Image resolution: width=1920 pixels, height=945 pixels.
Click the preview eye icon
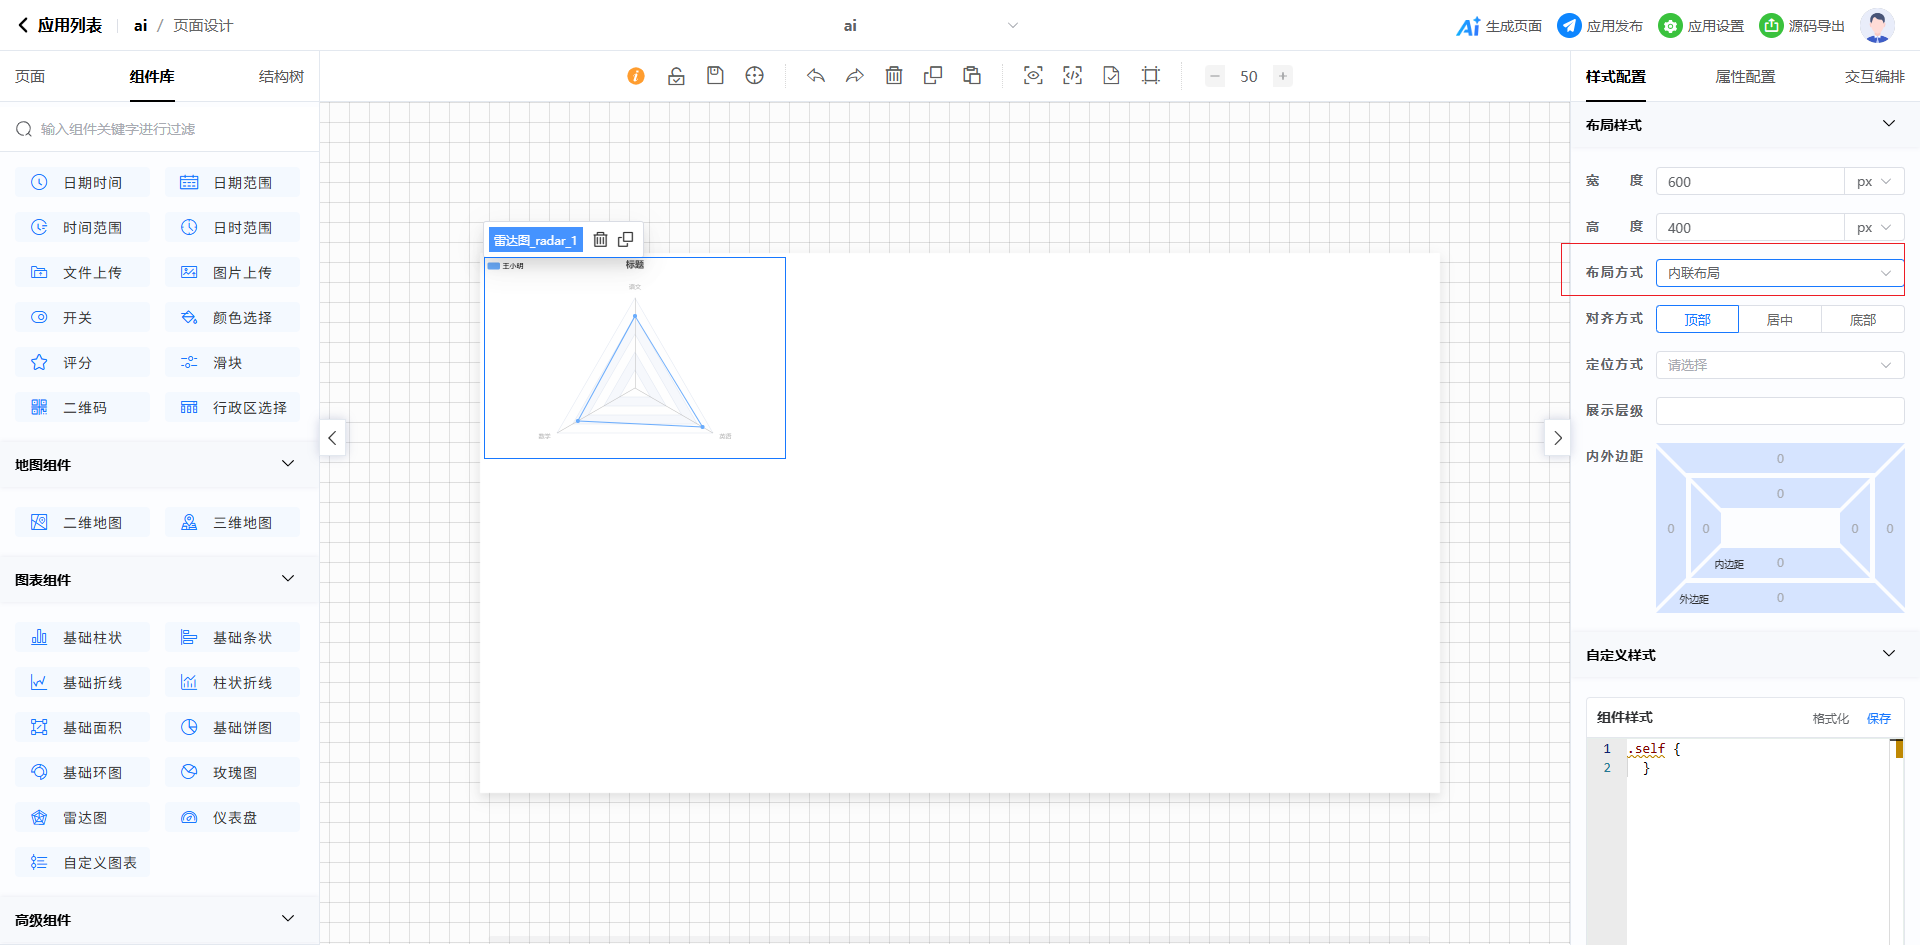click(1033, 76)
